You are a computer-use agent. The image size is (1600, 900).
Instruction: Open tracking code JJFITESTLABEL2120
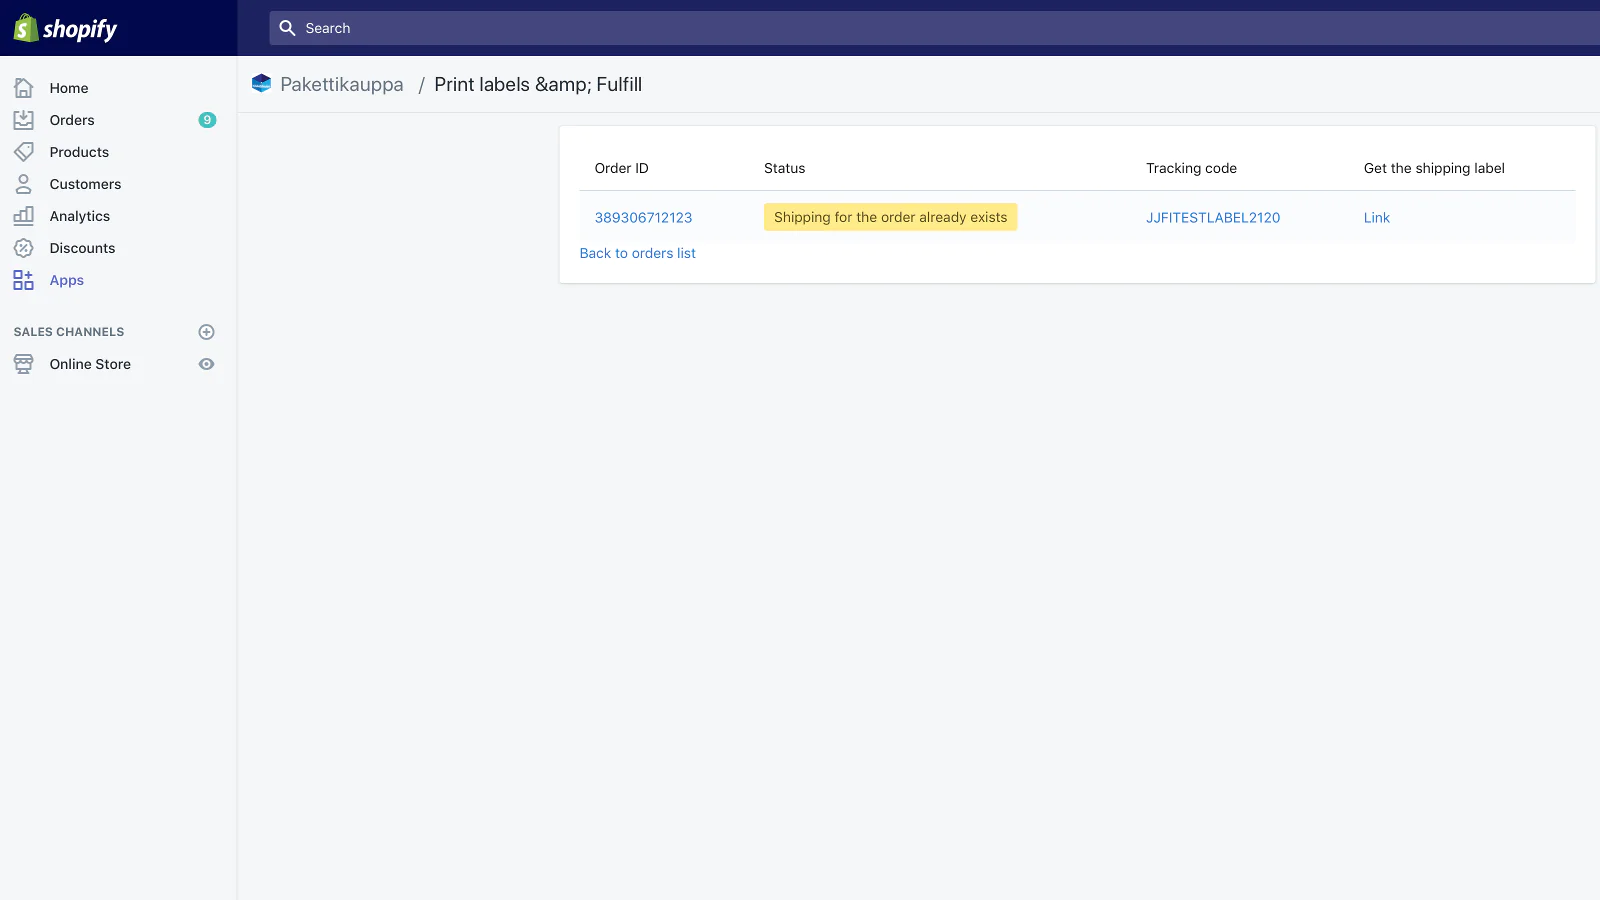pyautogui.click(x=1213, y=217)
